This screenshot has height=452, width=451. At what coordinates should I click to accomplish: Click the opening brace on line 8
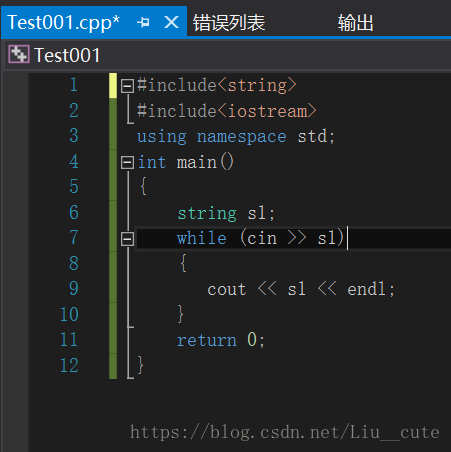coord(183,263)
